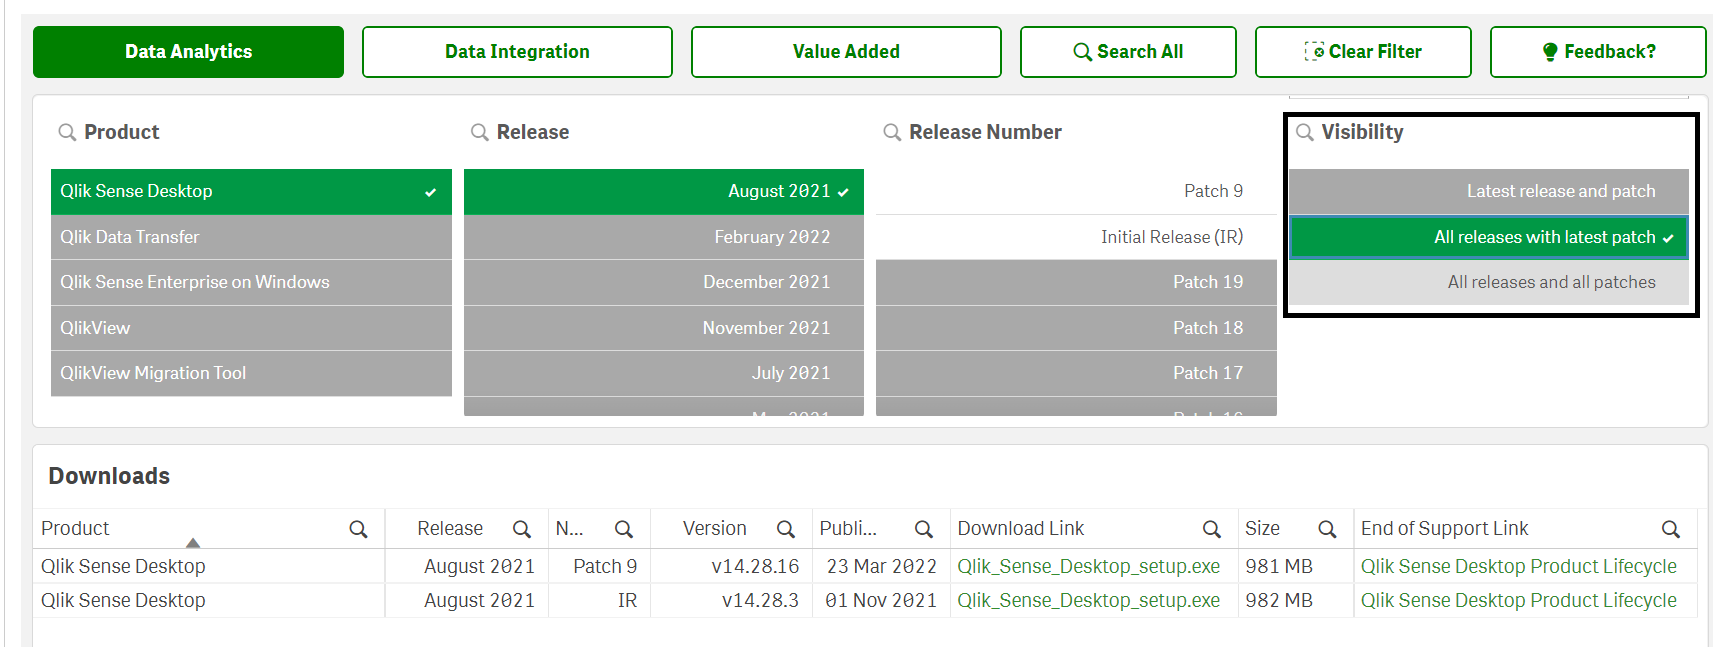Search the Release column in Downloads table
This screenshot has width=1714, height=647.
(x=522, y=529)
